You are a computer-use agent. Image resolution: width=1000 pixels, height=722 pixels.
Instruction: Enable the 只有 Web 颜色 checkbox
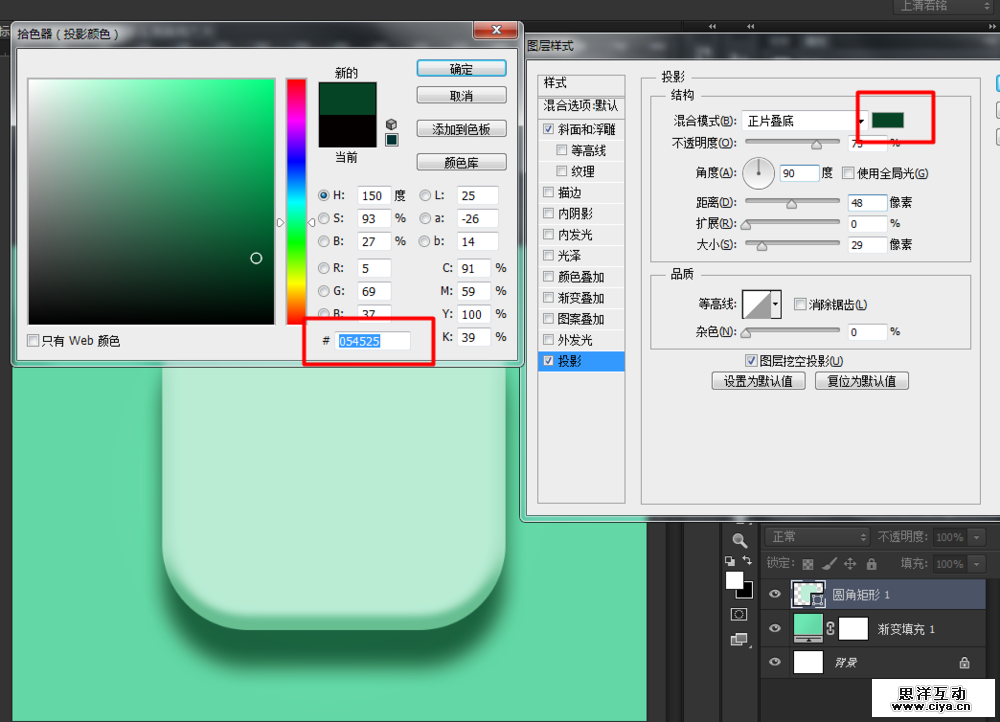(x=33, y=341)
